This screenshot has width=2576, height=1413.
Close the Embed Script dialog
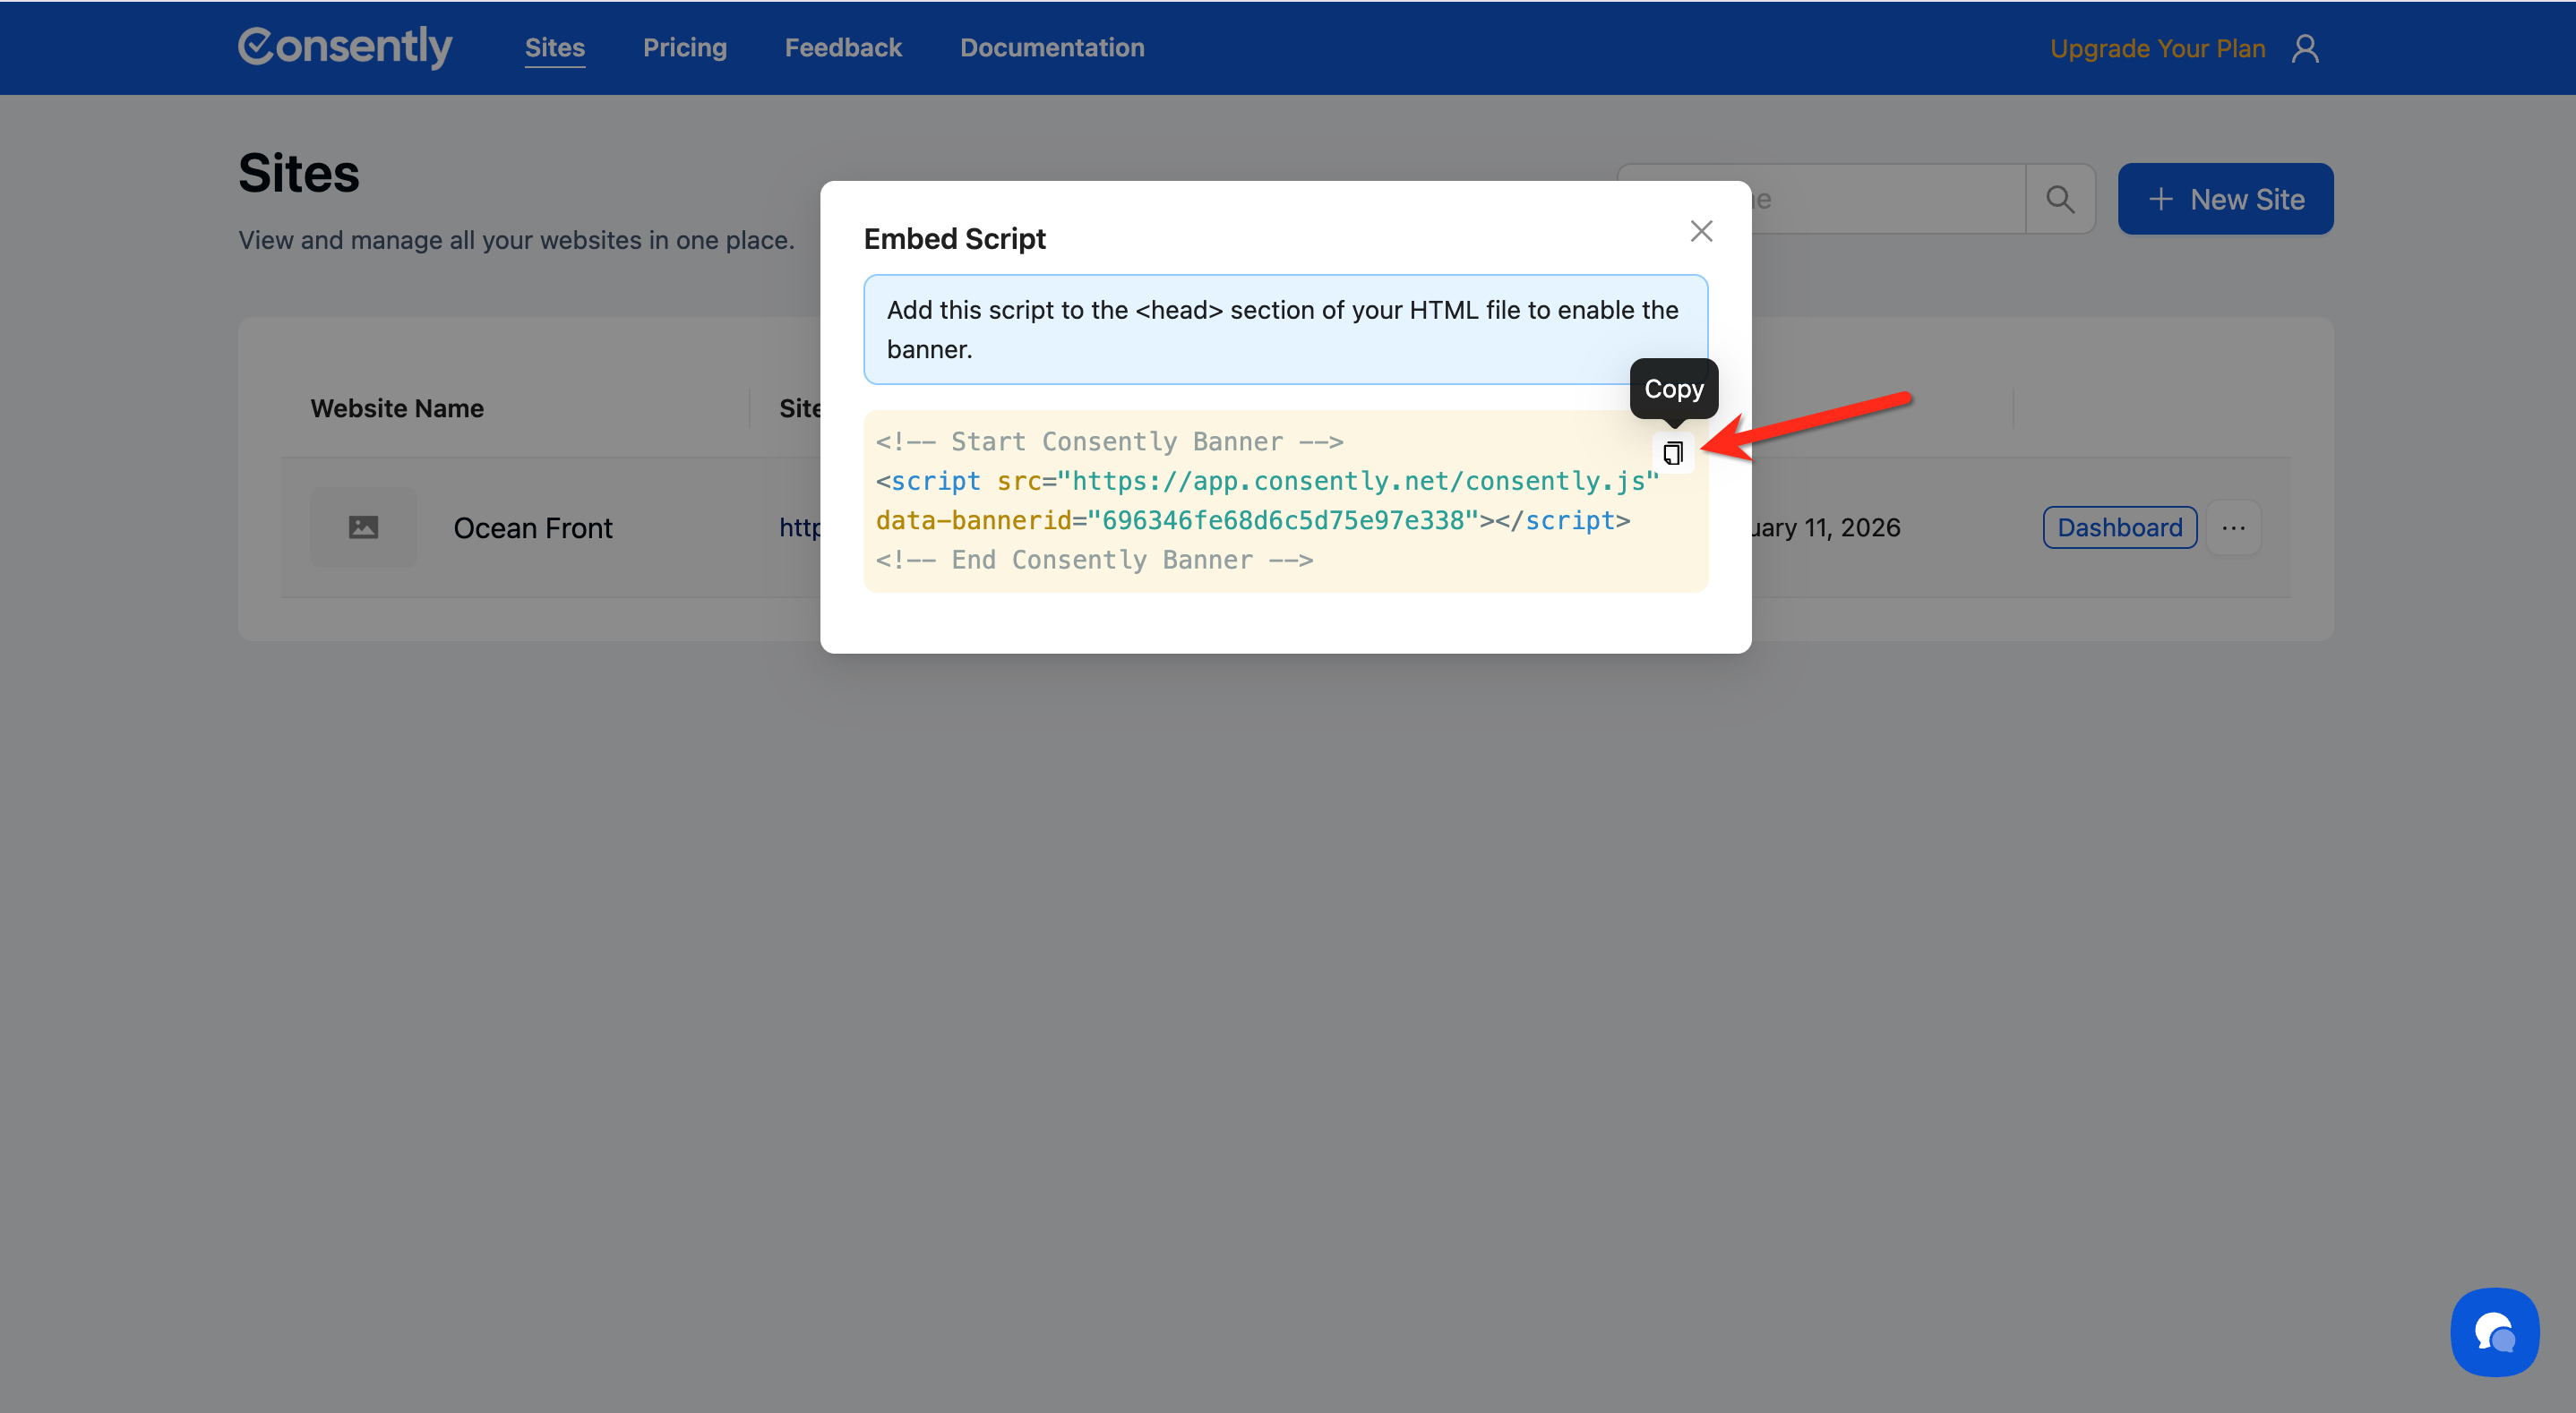pos(1701,231)
